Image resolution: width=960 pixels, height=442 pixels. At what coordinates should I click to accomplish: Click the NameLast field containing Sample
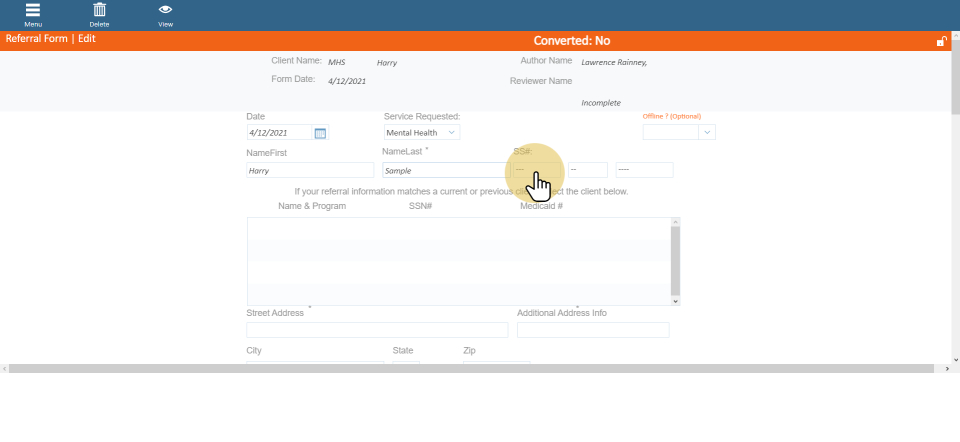point(444,171)
